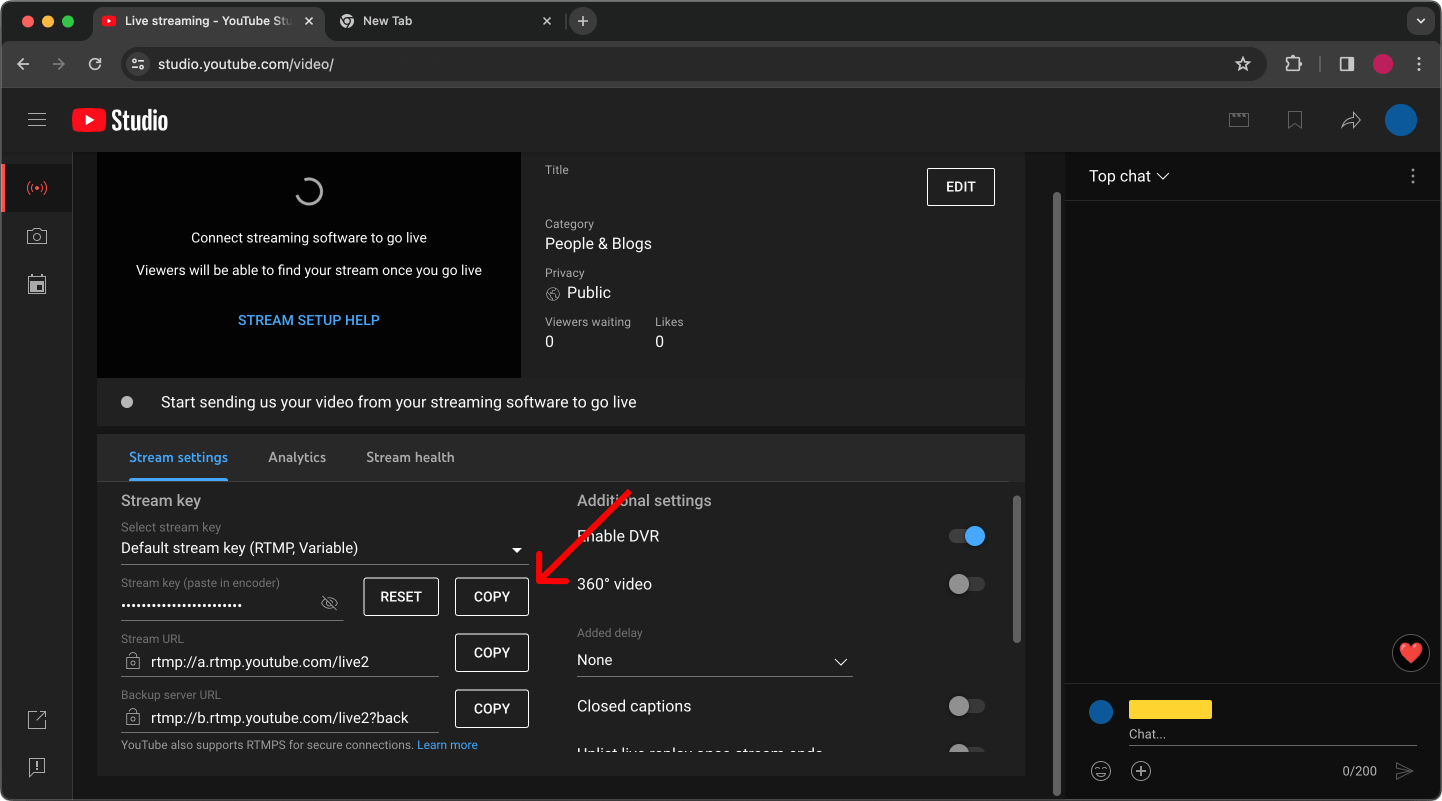This screenshot has height=801, width=1442.
Task: Disable the Enable DVR toggle
Action: (x=966, y=535)
